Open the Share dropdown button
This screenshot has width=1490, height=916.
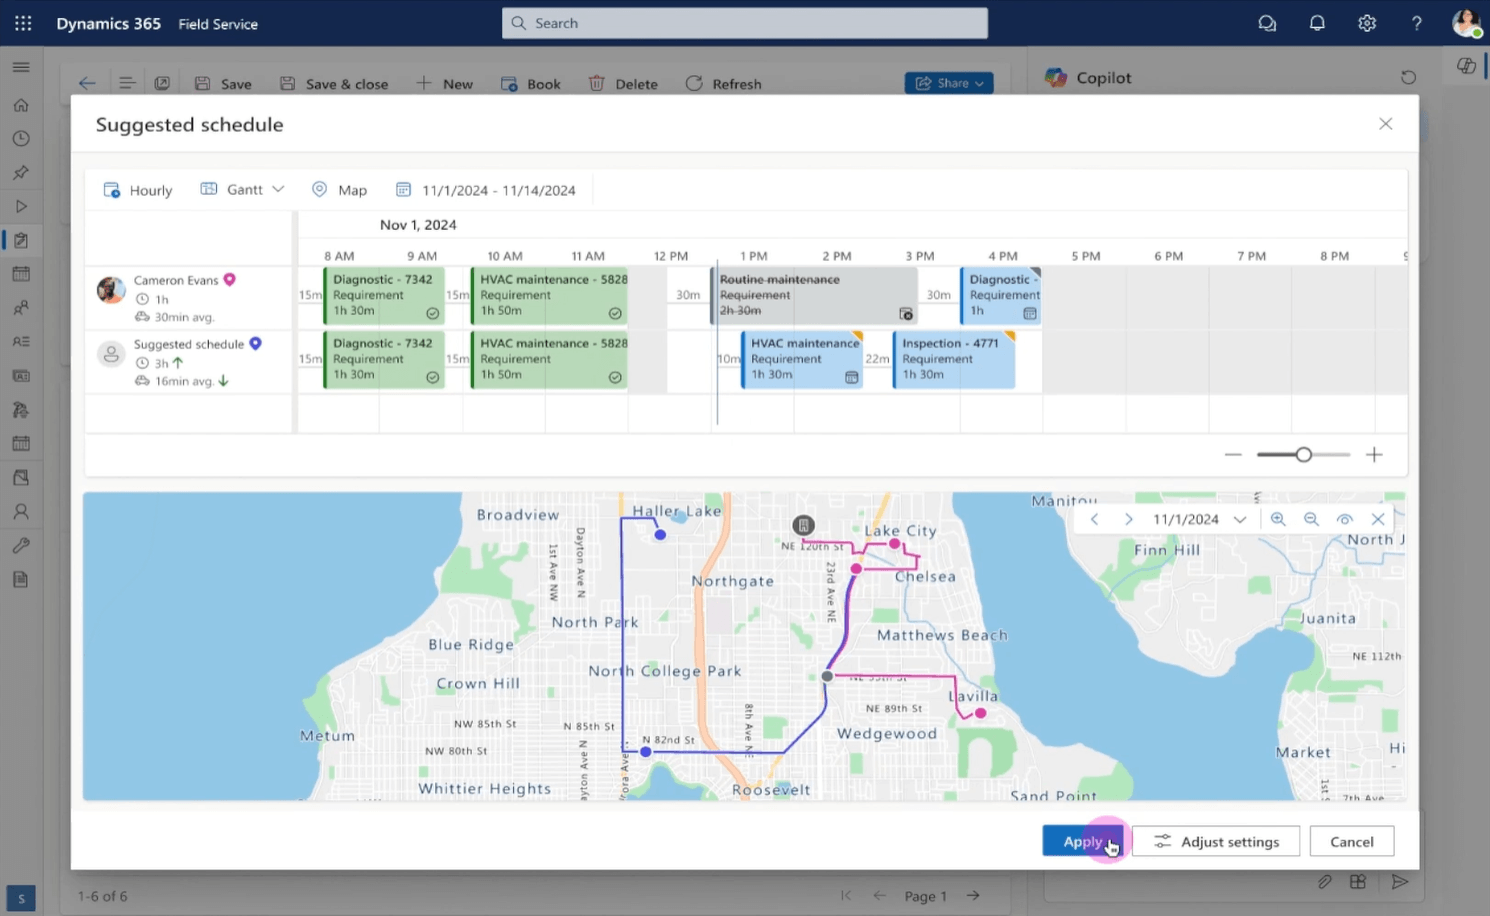click(x=949, y=83)
